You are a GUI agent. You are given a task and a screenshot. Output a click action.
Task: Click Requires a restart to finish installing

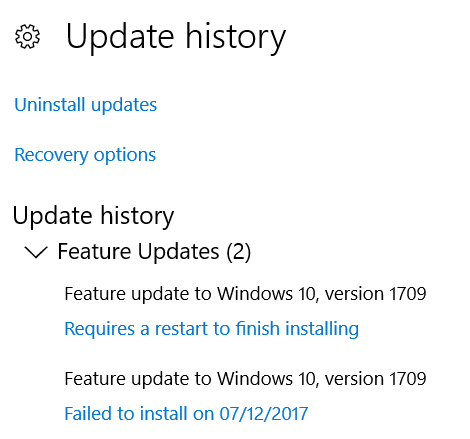[212, 329]
